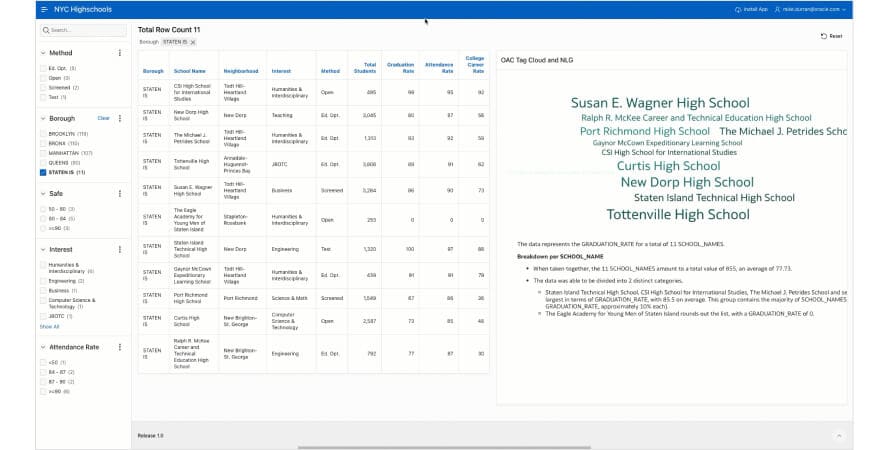Image resolution: width=888 pixels, height=450 pixels.
Task: Open the Interest facet actions menu
Action: point(120,249)
